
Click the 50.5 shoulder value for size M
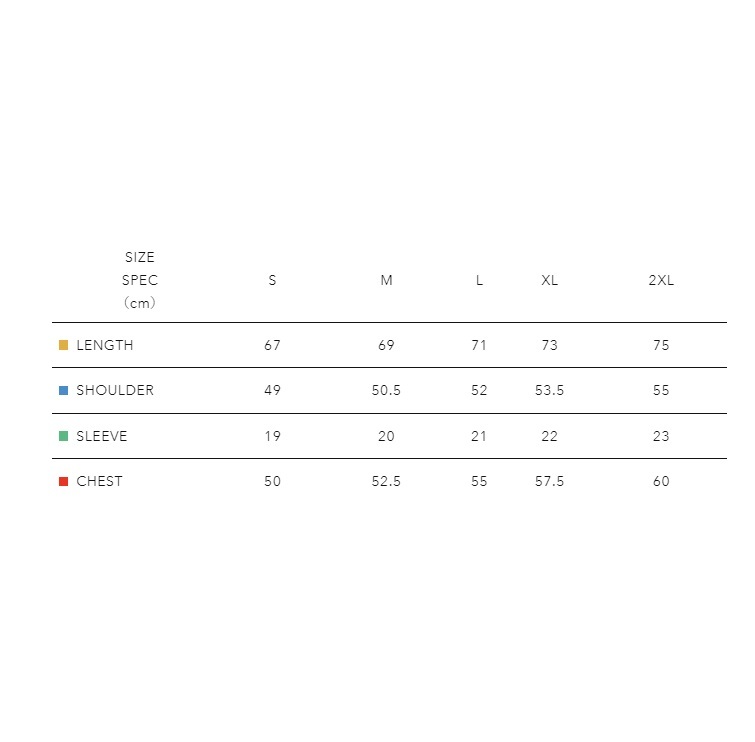[386, 390]
